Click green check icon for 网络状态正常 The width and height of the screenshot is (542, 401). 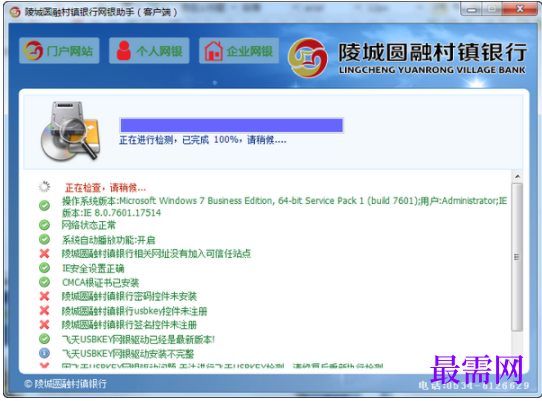point(44,225)
